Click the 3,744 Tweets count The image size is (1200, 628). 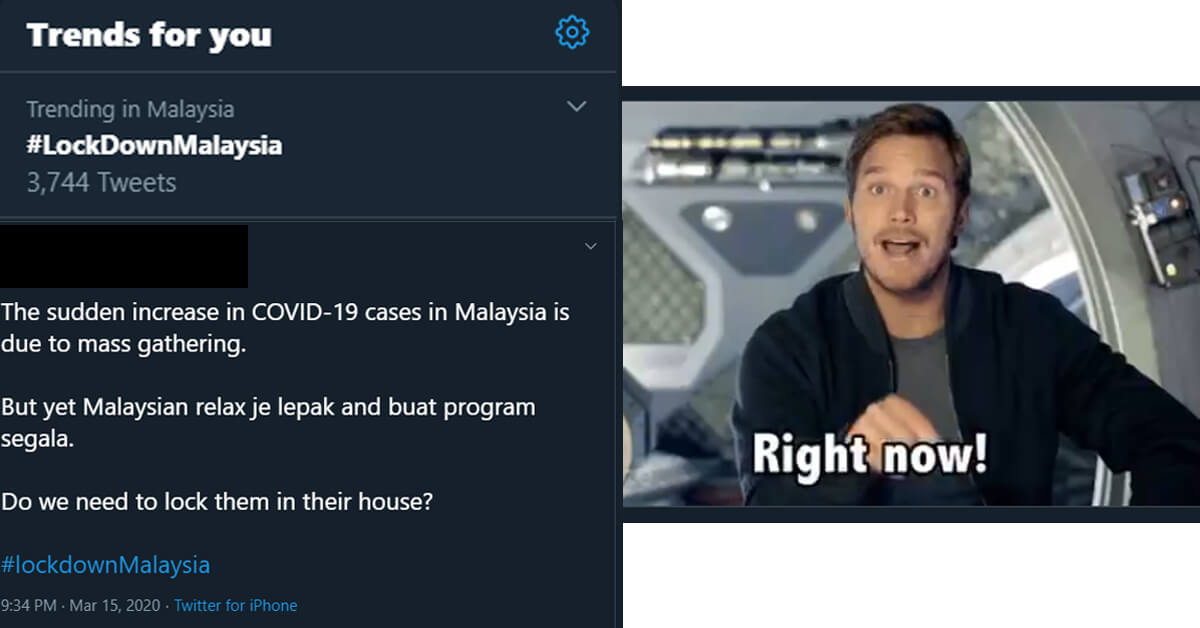(101, 183)
